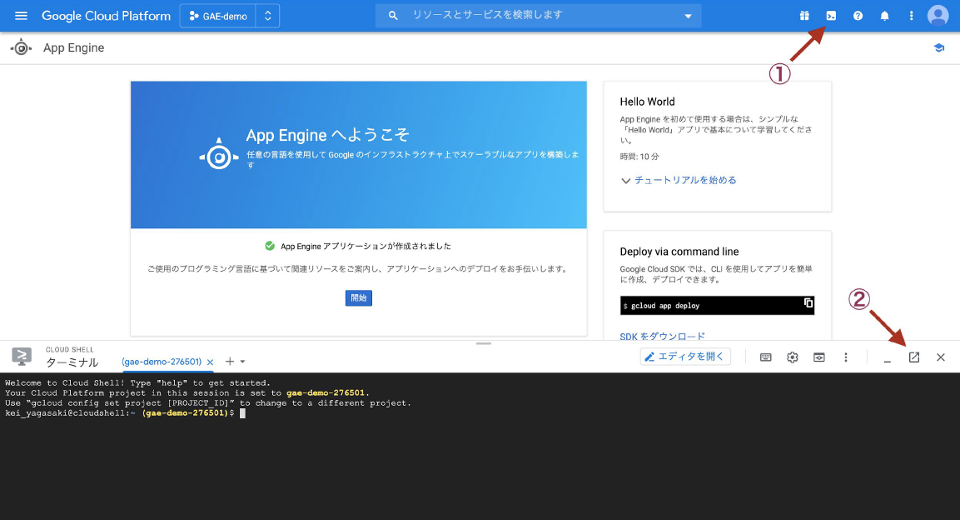Activate Cloud Shell from the top bar
This screenshot has height=520, width=960.
pyautogui.click(x=831, y=16)
